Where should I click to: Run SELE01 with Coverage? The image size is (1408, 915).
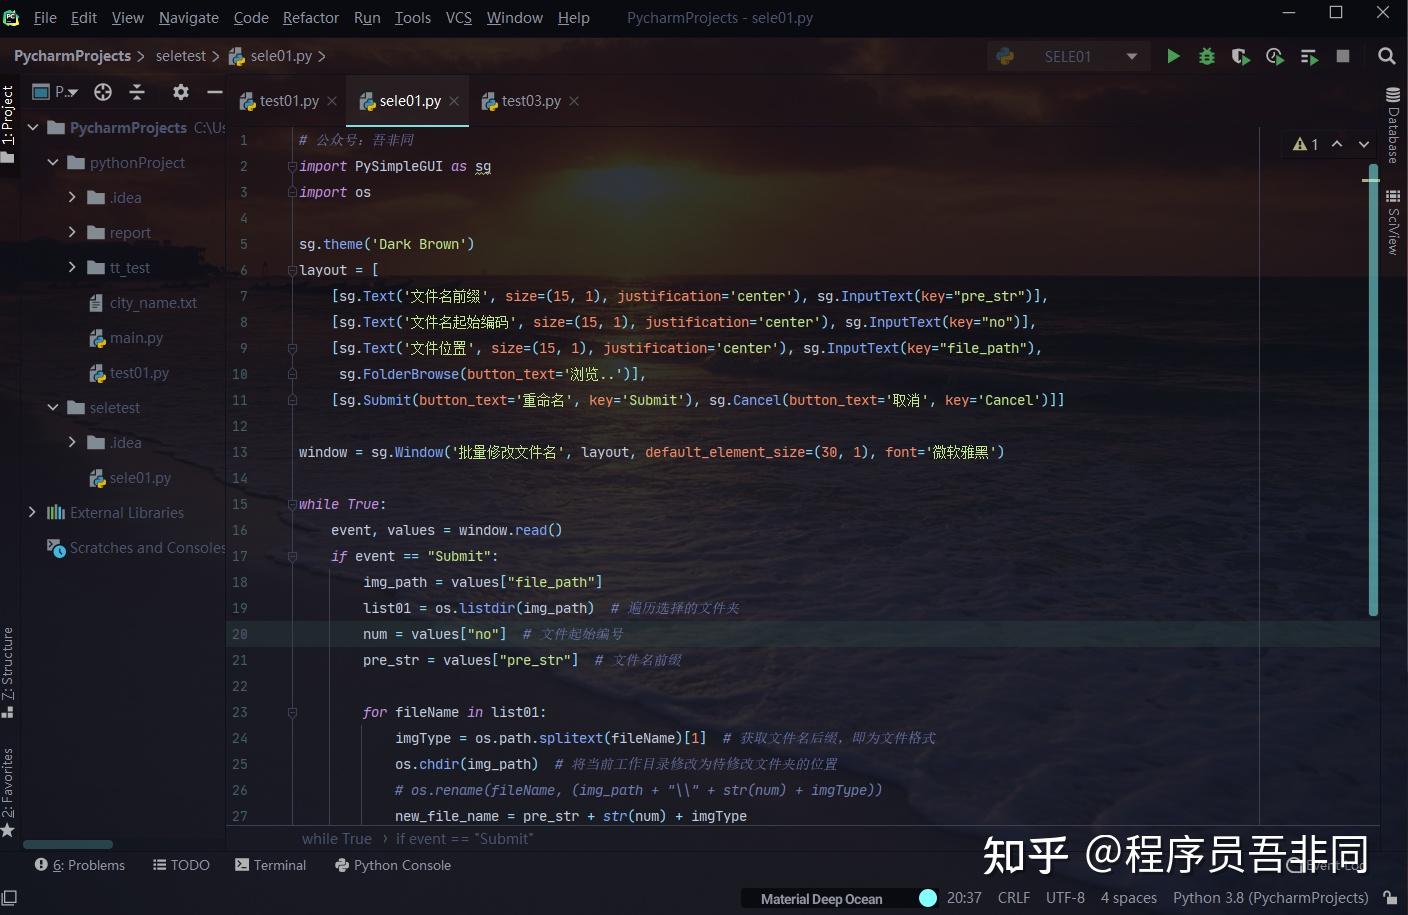1240,56
